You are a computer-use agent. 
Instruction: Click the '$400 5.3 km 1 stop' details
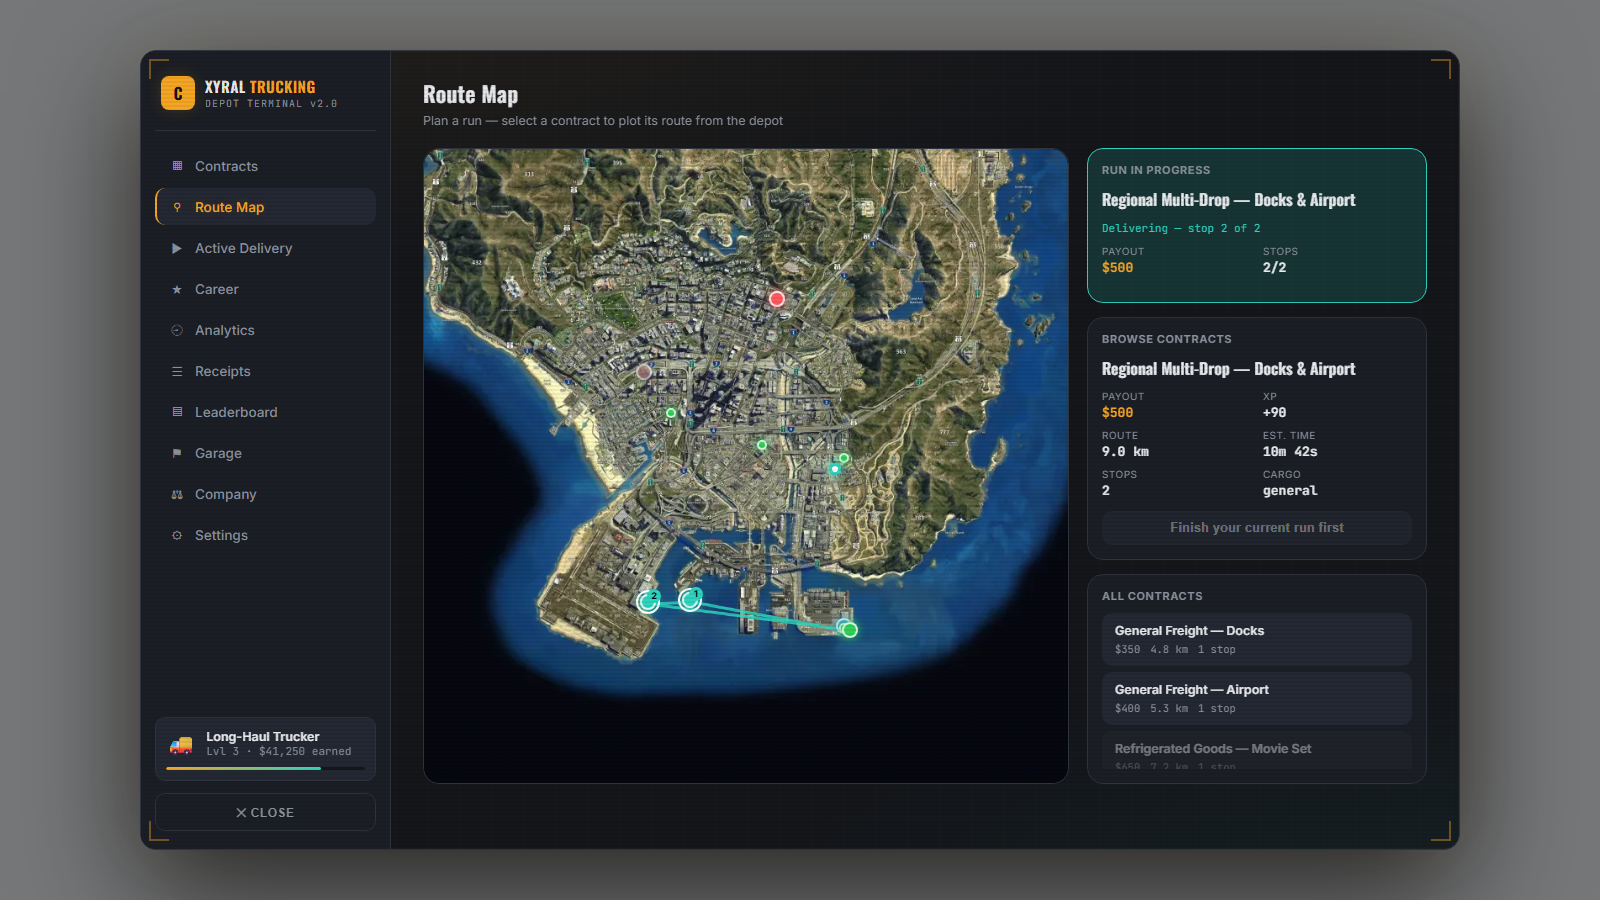(x=1175, y=709)
